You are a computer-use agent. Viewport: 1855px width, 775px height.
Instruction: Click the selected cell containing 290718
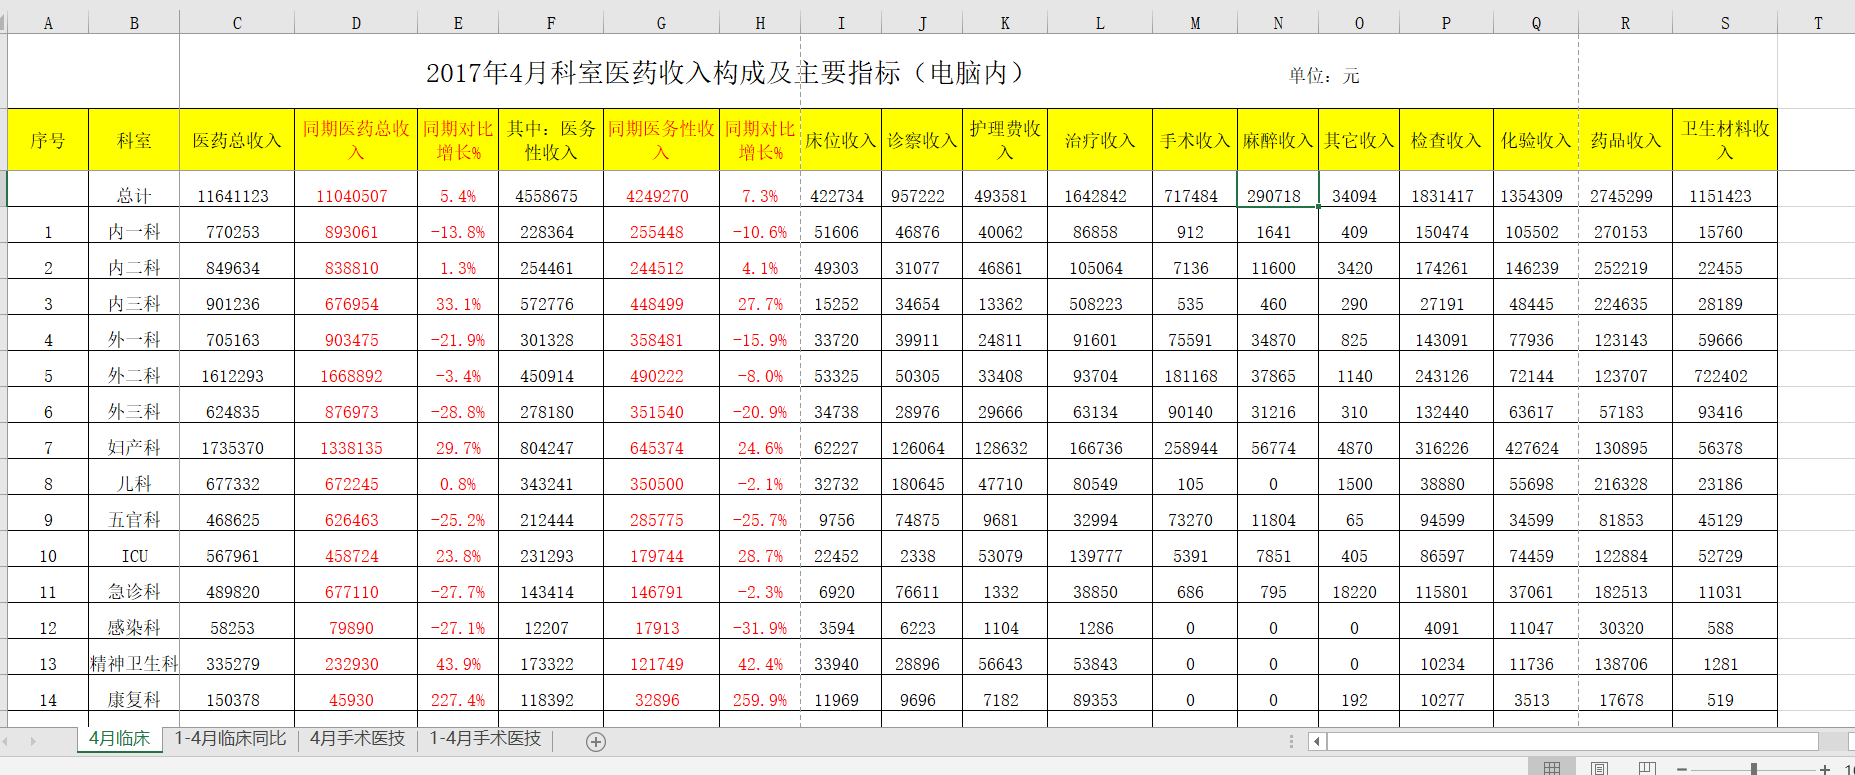coord(1278,189)
